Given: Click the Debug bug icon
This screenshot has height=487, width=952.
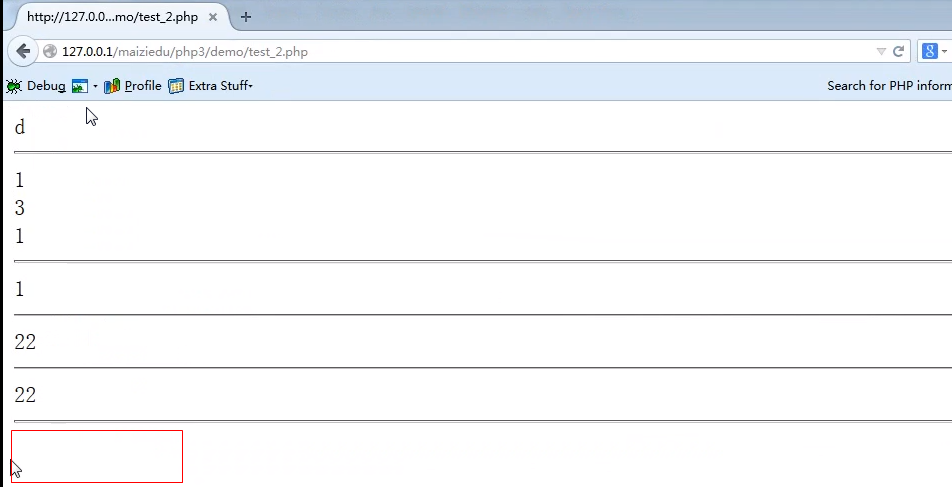Looking at the screenshot, I should [14, 86].
